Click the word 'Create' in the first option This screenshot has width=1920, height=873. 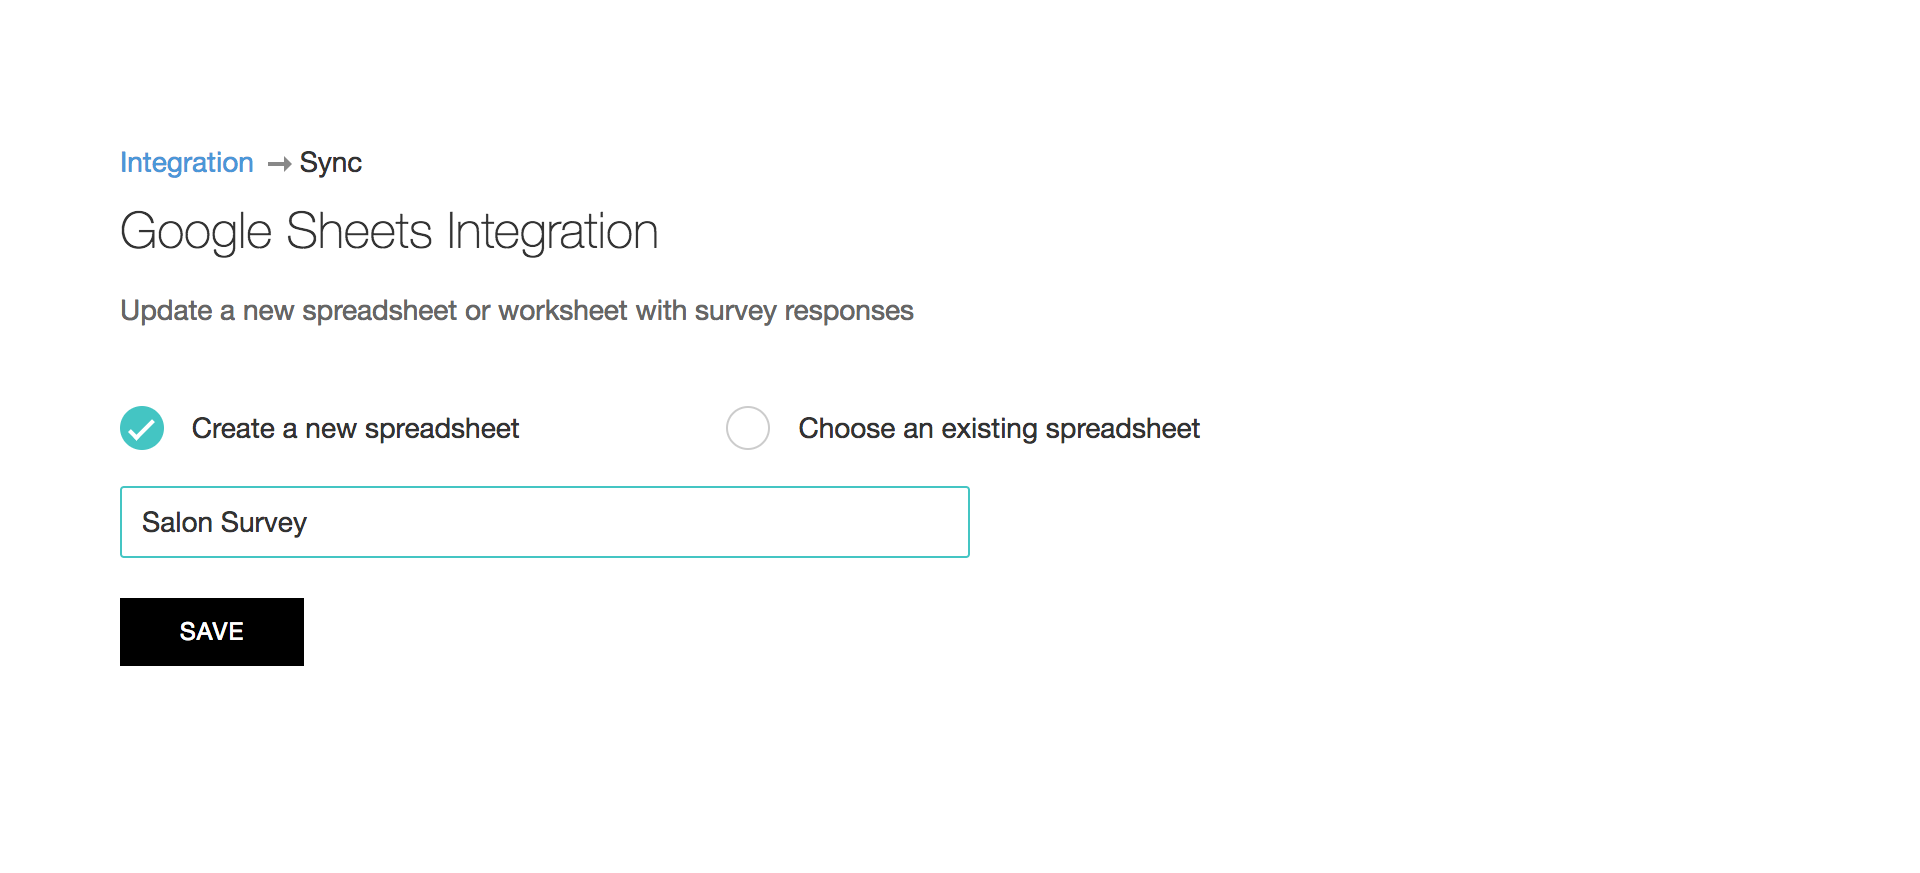(x=233, y=428)
